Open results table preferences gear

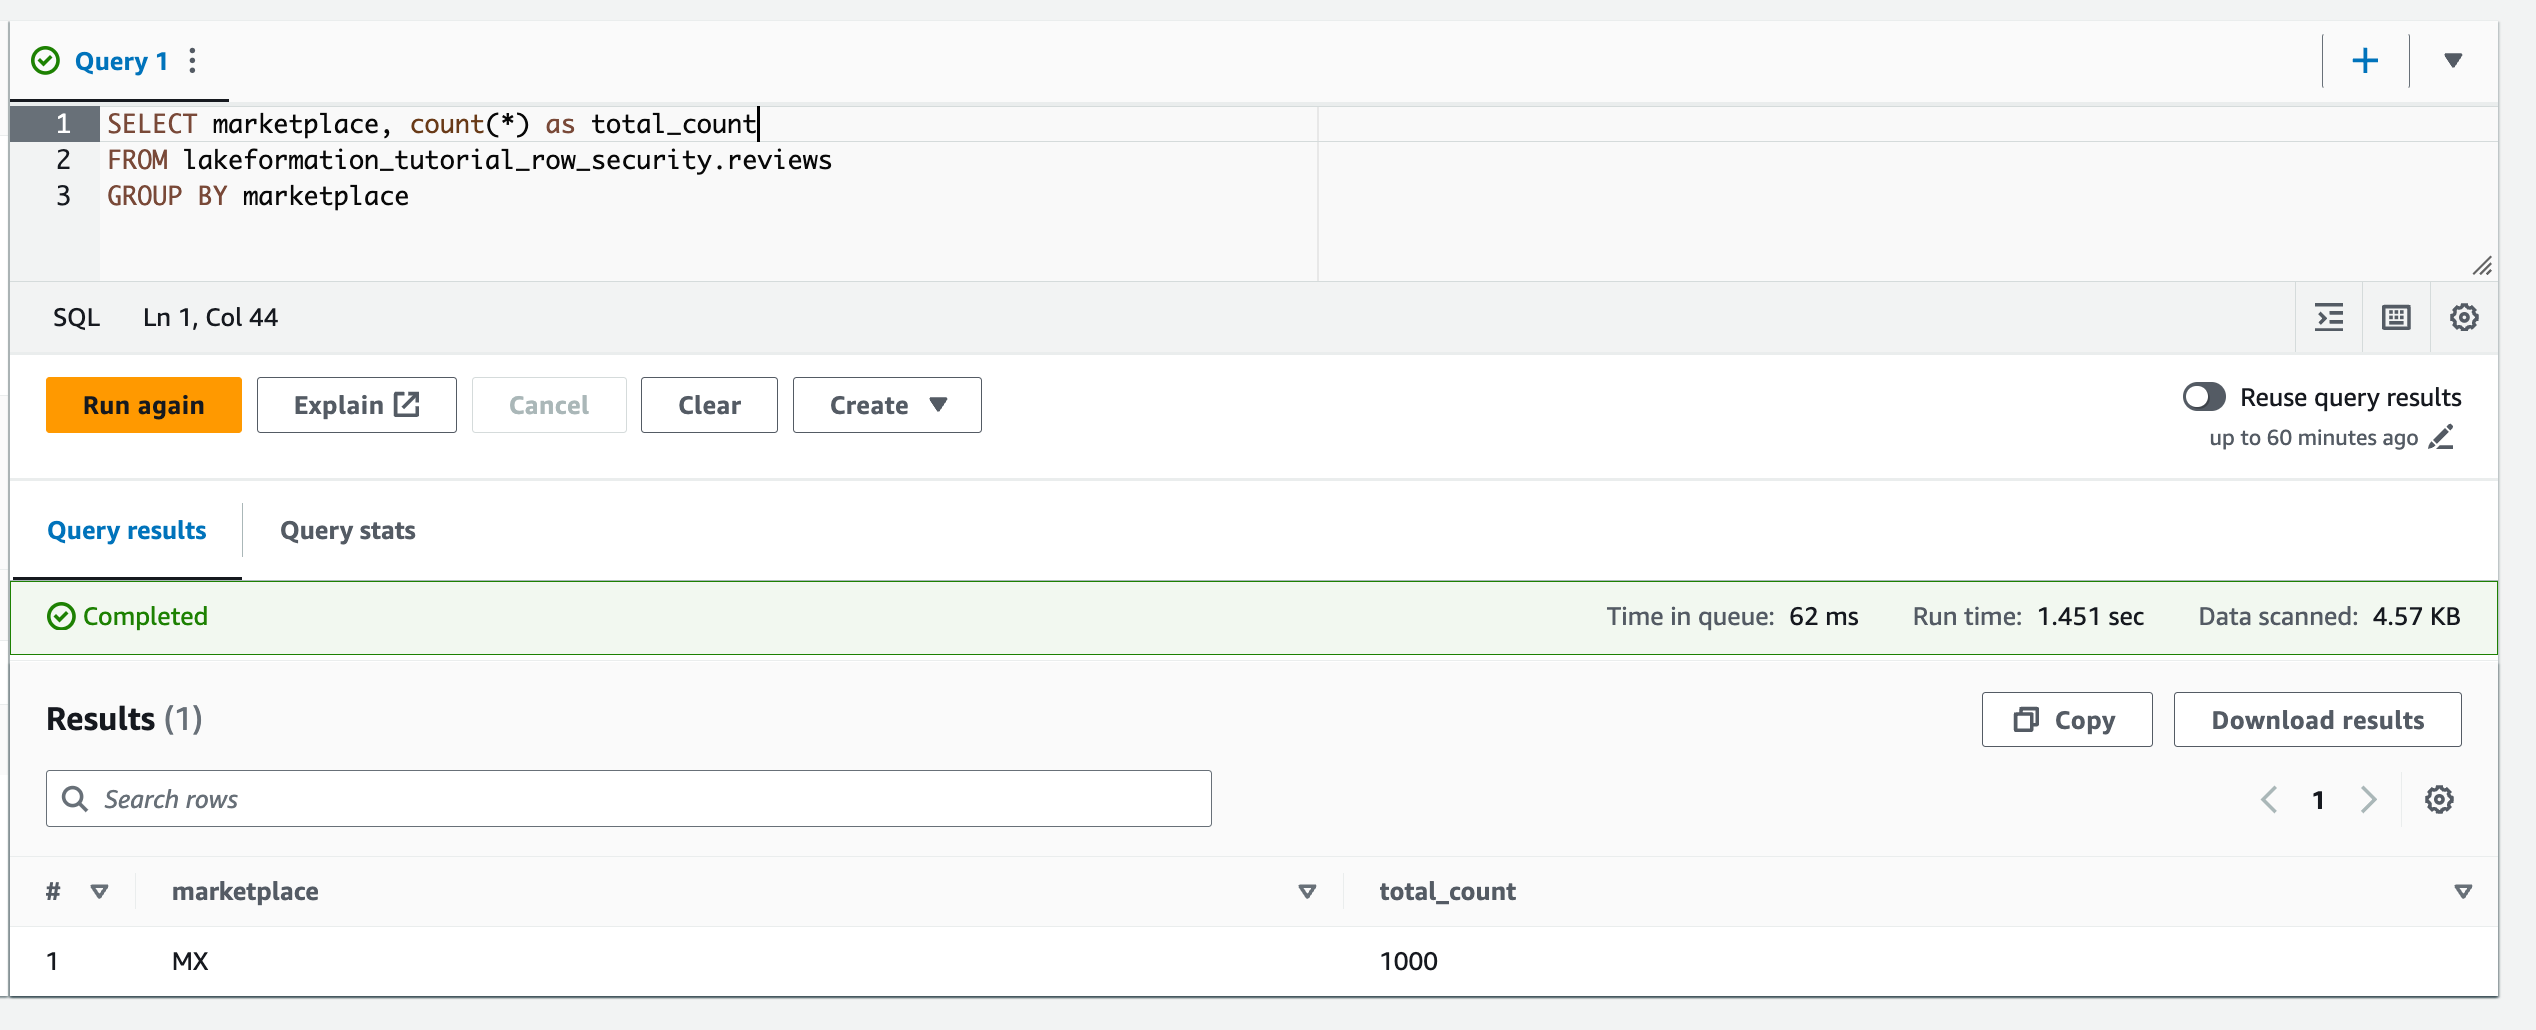coord(2439,800)
